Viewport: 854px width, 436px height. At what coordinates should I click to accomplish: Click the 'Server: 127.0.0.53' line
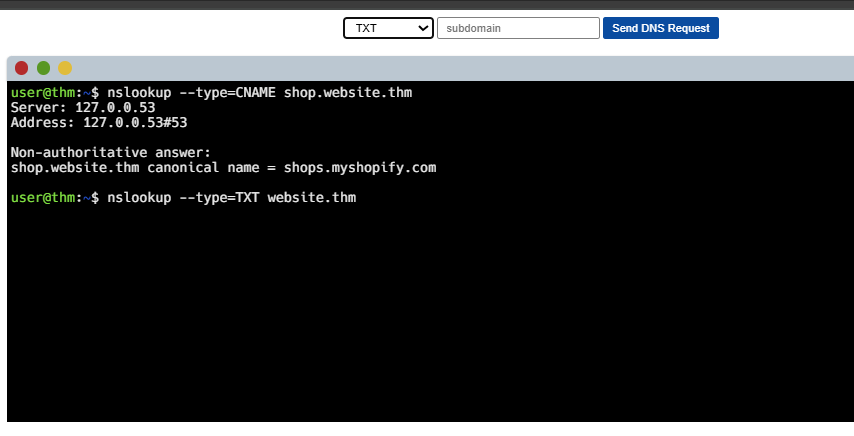click(x=83, y=108)
